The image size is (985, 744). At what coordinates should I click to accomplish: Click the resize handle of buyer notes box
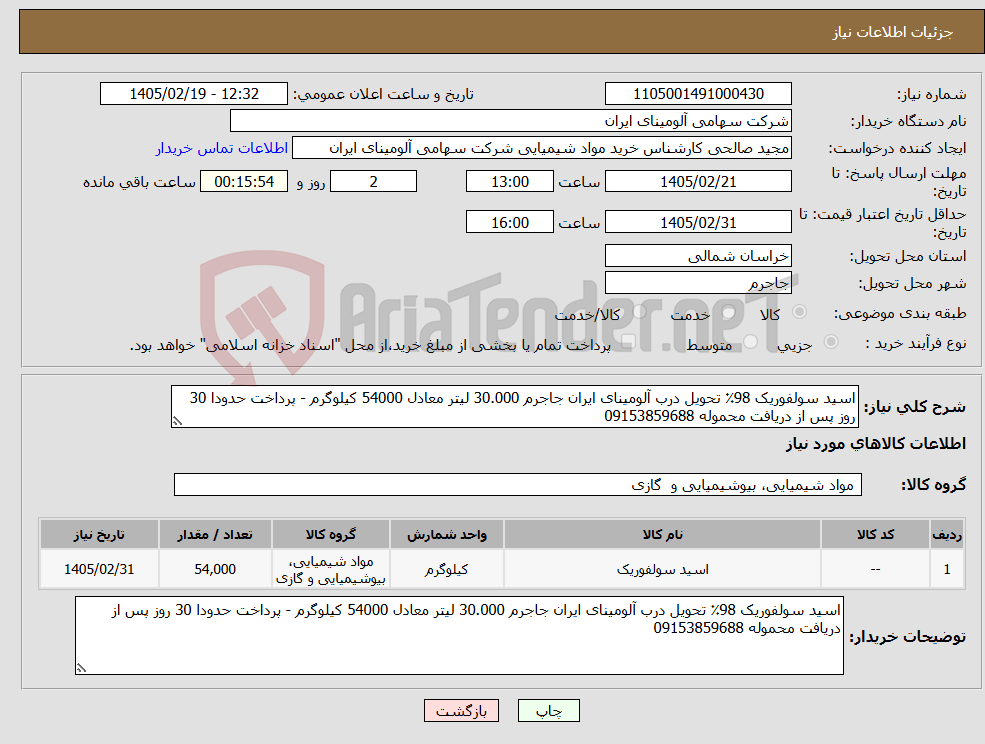click(81, 669)
